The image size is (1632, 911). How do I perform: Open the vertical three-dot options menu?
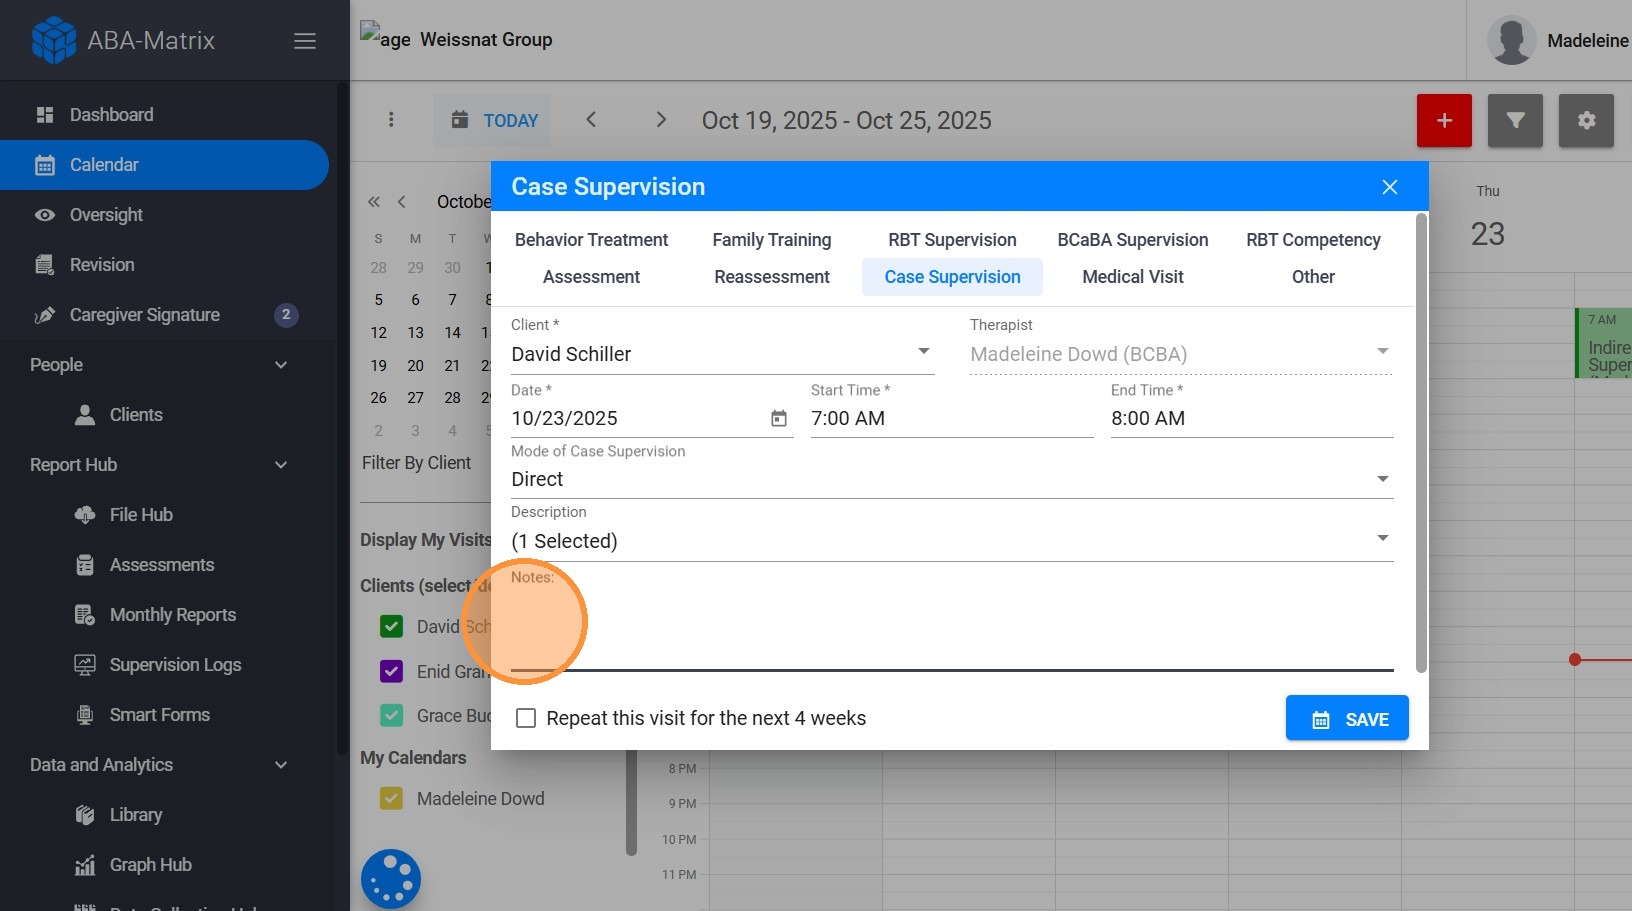[x=391, y=120]
